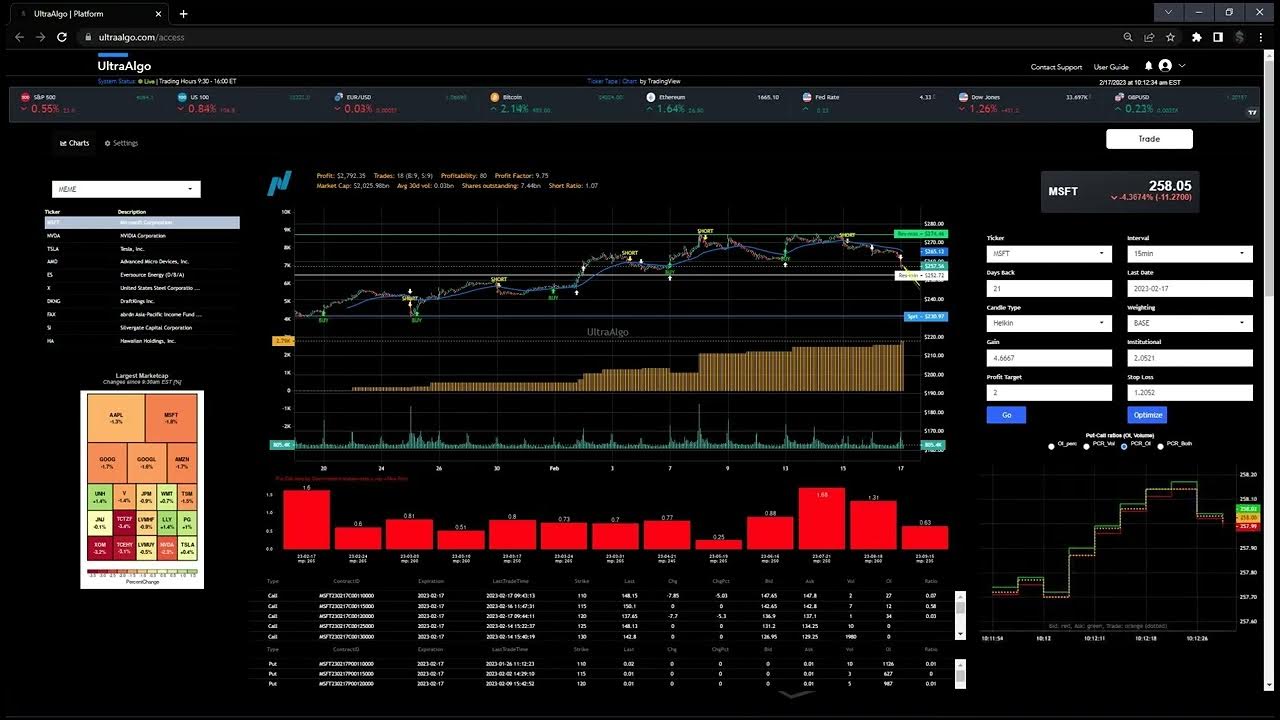Screen dimensions: 1280x720
Task: Click the Stop Loss input field
Action: click(x=1190, y=392)
